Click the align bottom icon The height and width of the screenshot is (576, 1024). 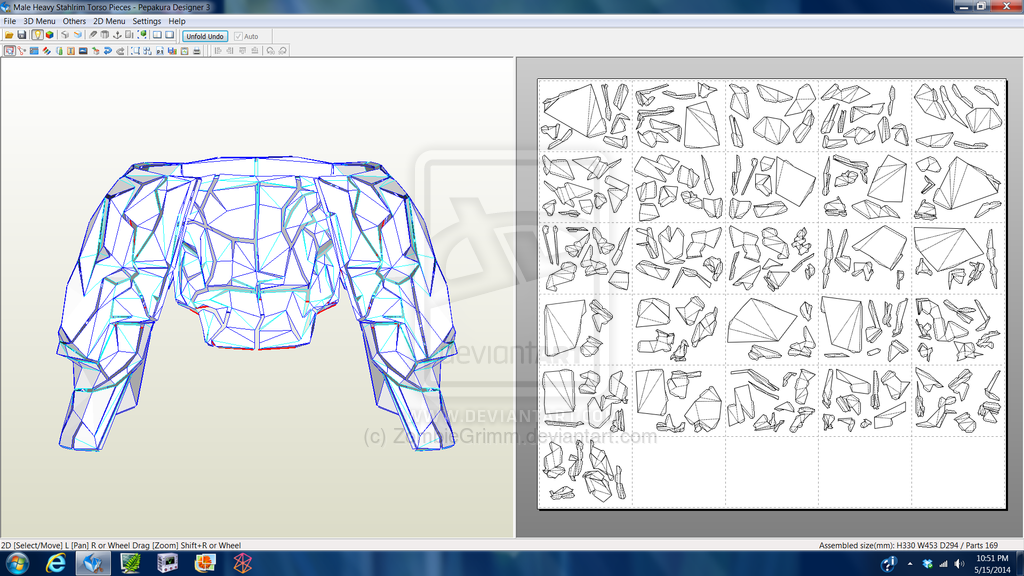point(255,51)
